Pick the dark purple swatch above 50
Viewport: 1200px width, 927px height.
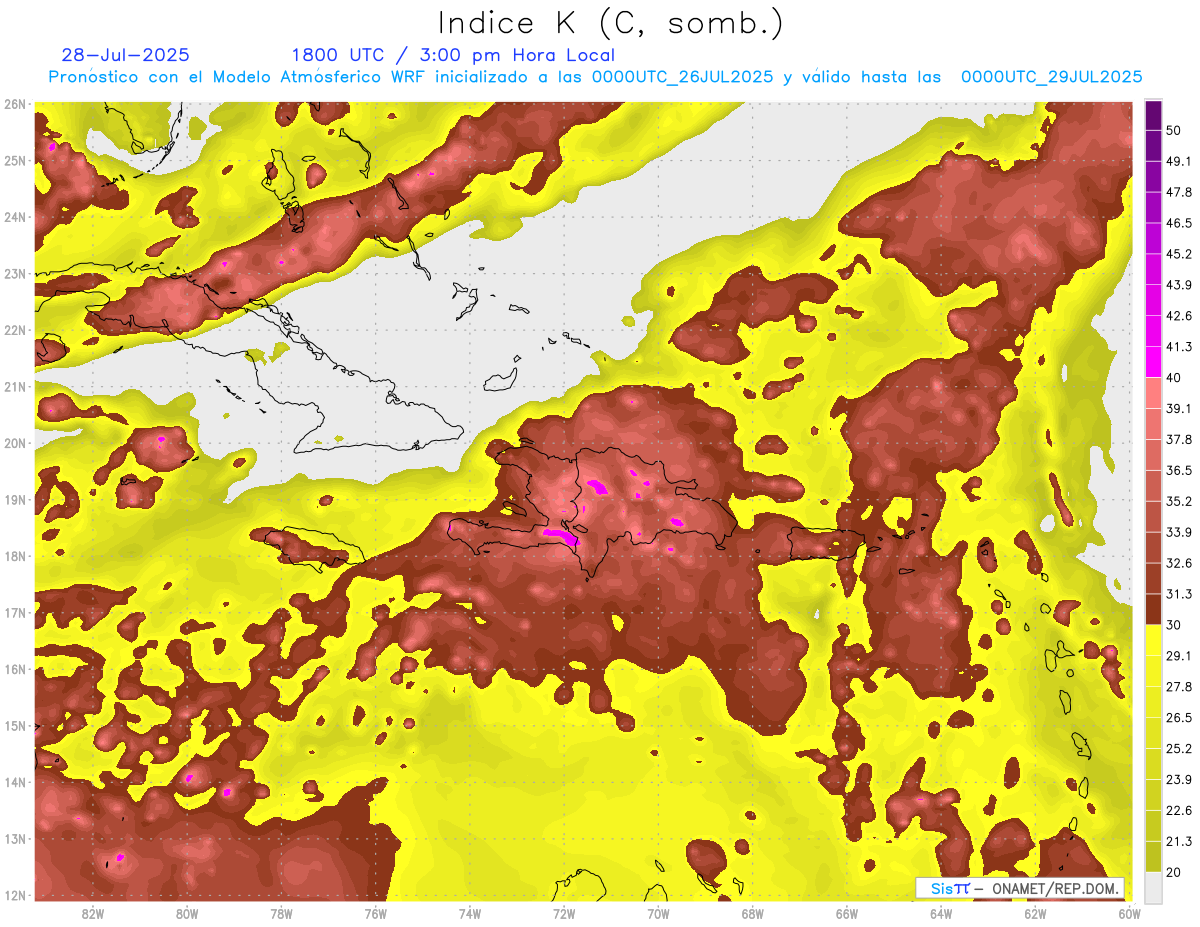1153,114
